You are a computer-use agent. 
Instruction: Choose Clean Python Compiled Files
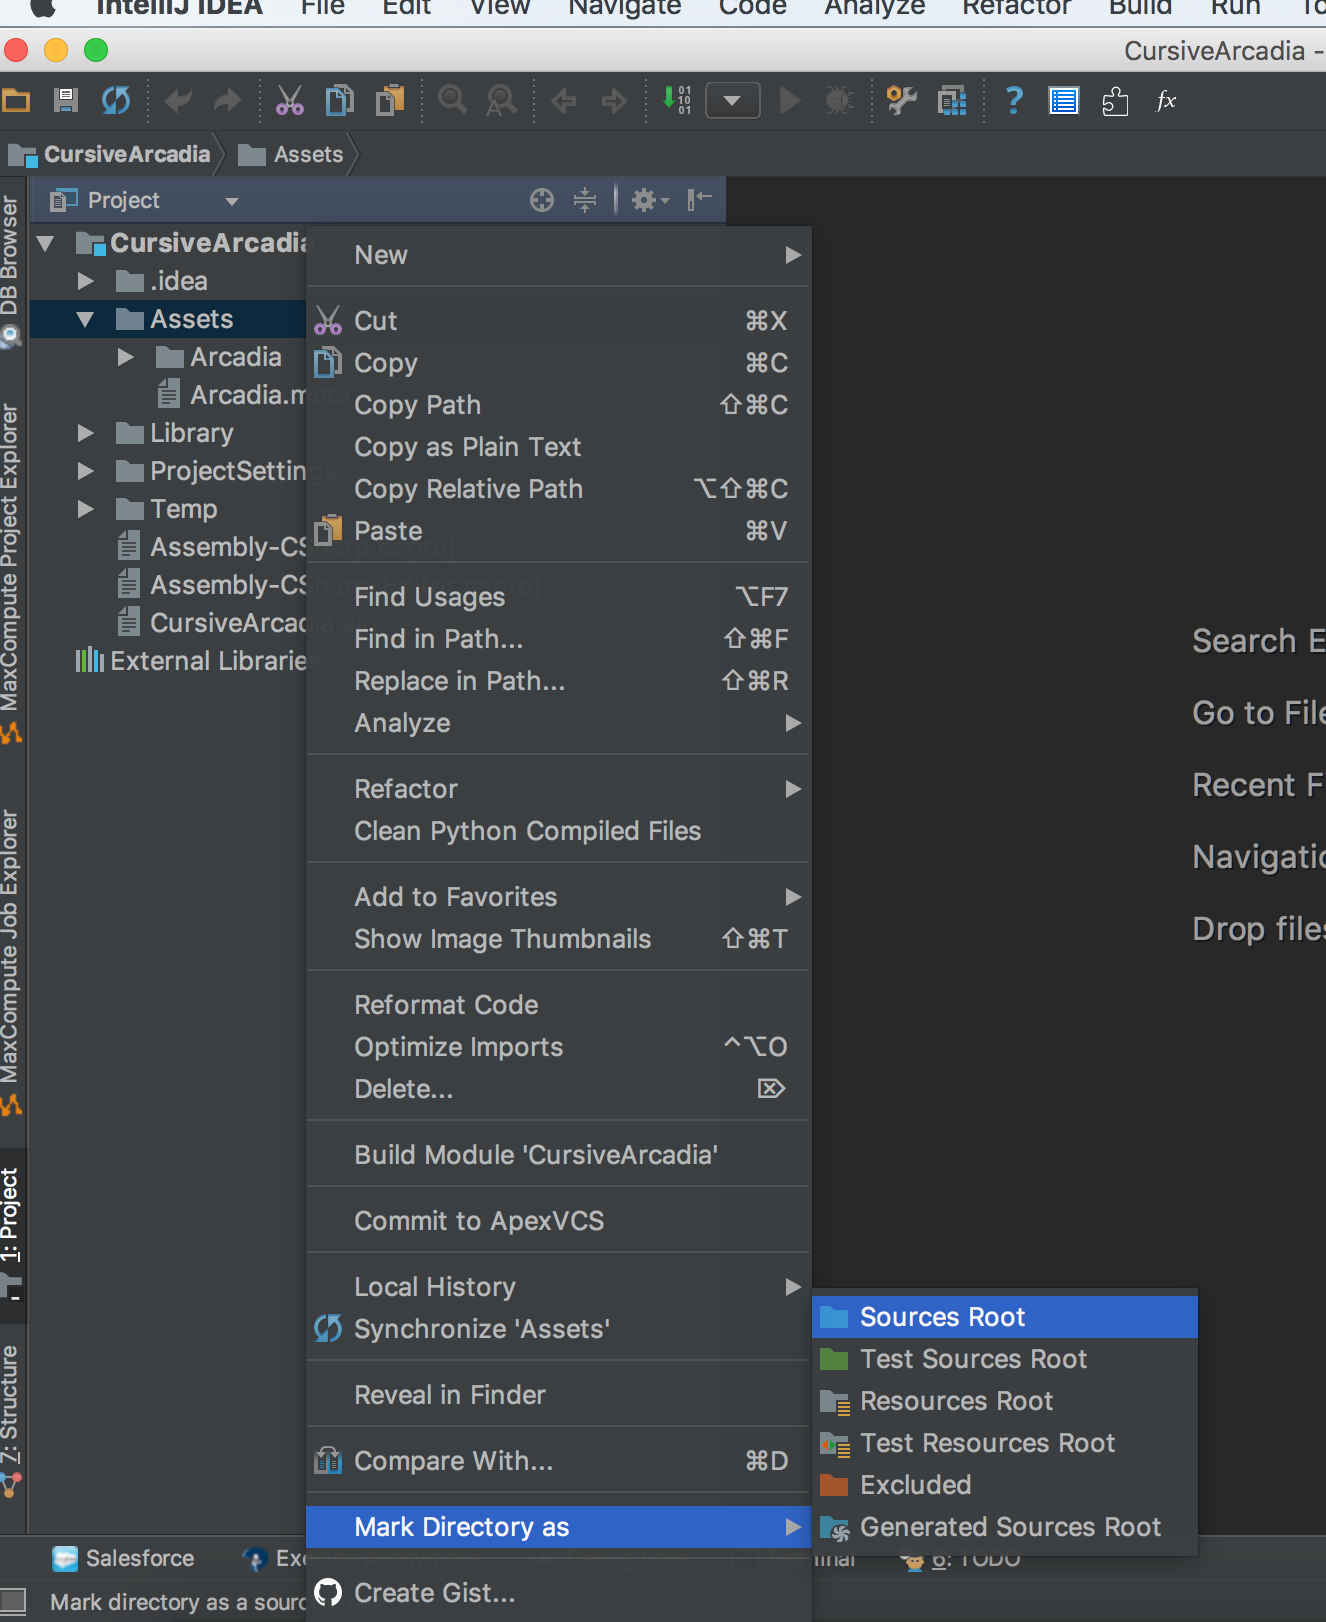click(558, 831)
